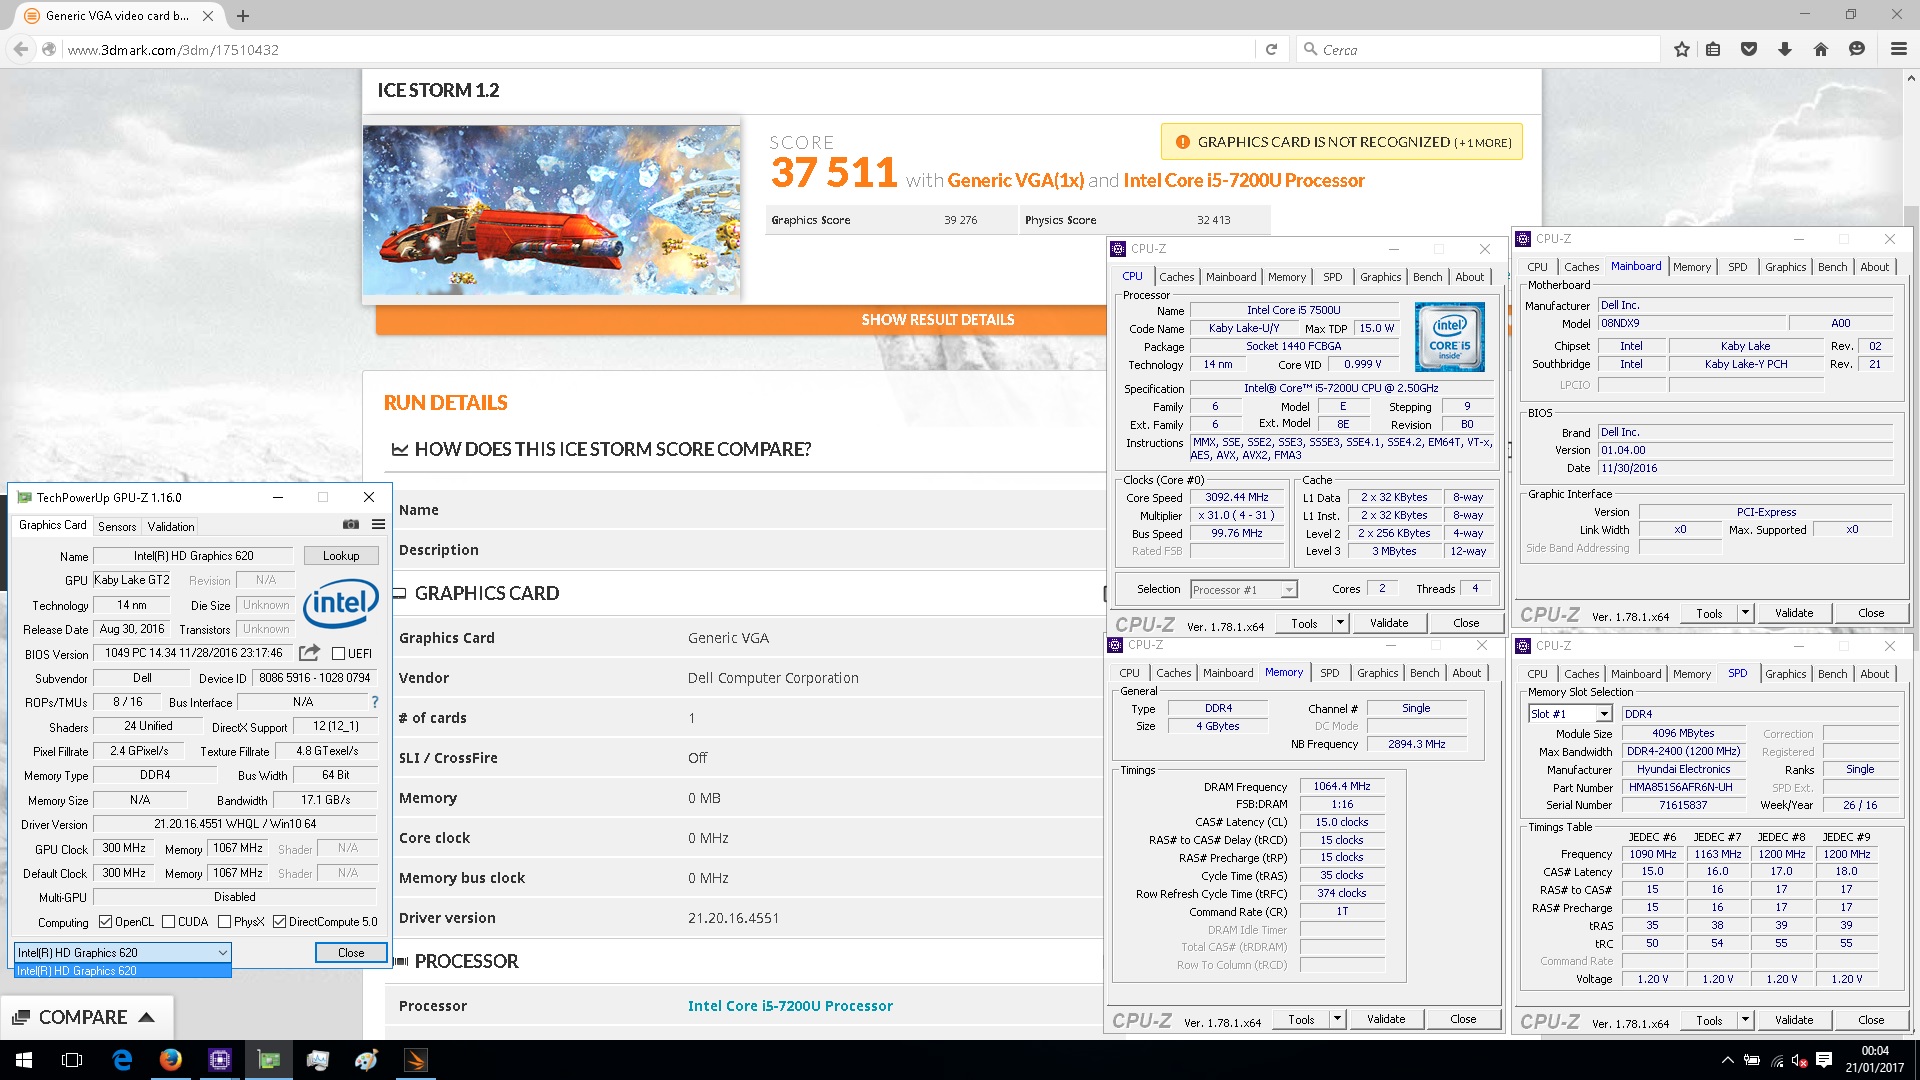Open SPD tab in CPU-Z Memory window
Viewport: 1920px width, 1080px height.
click(x=1329, y=673)
